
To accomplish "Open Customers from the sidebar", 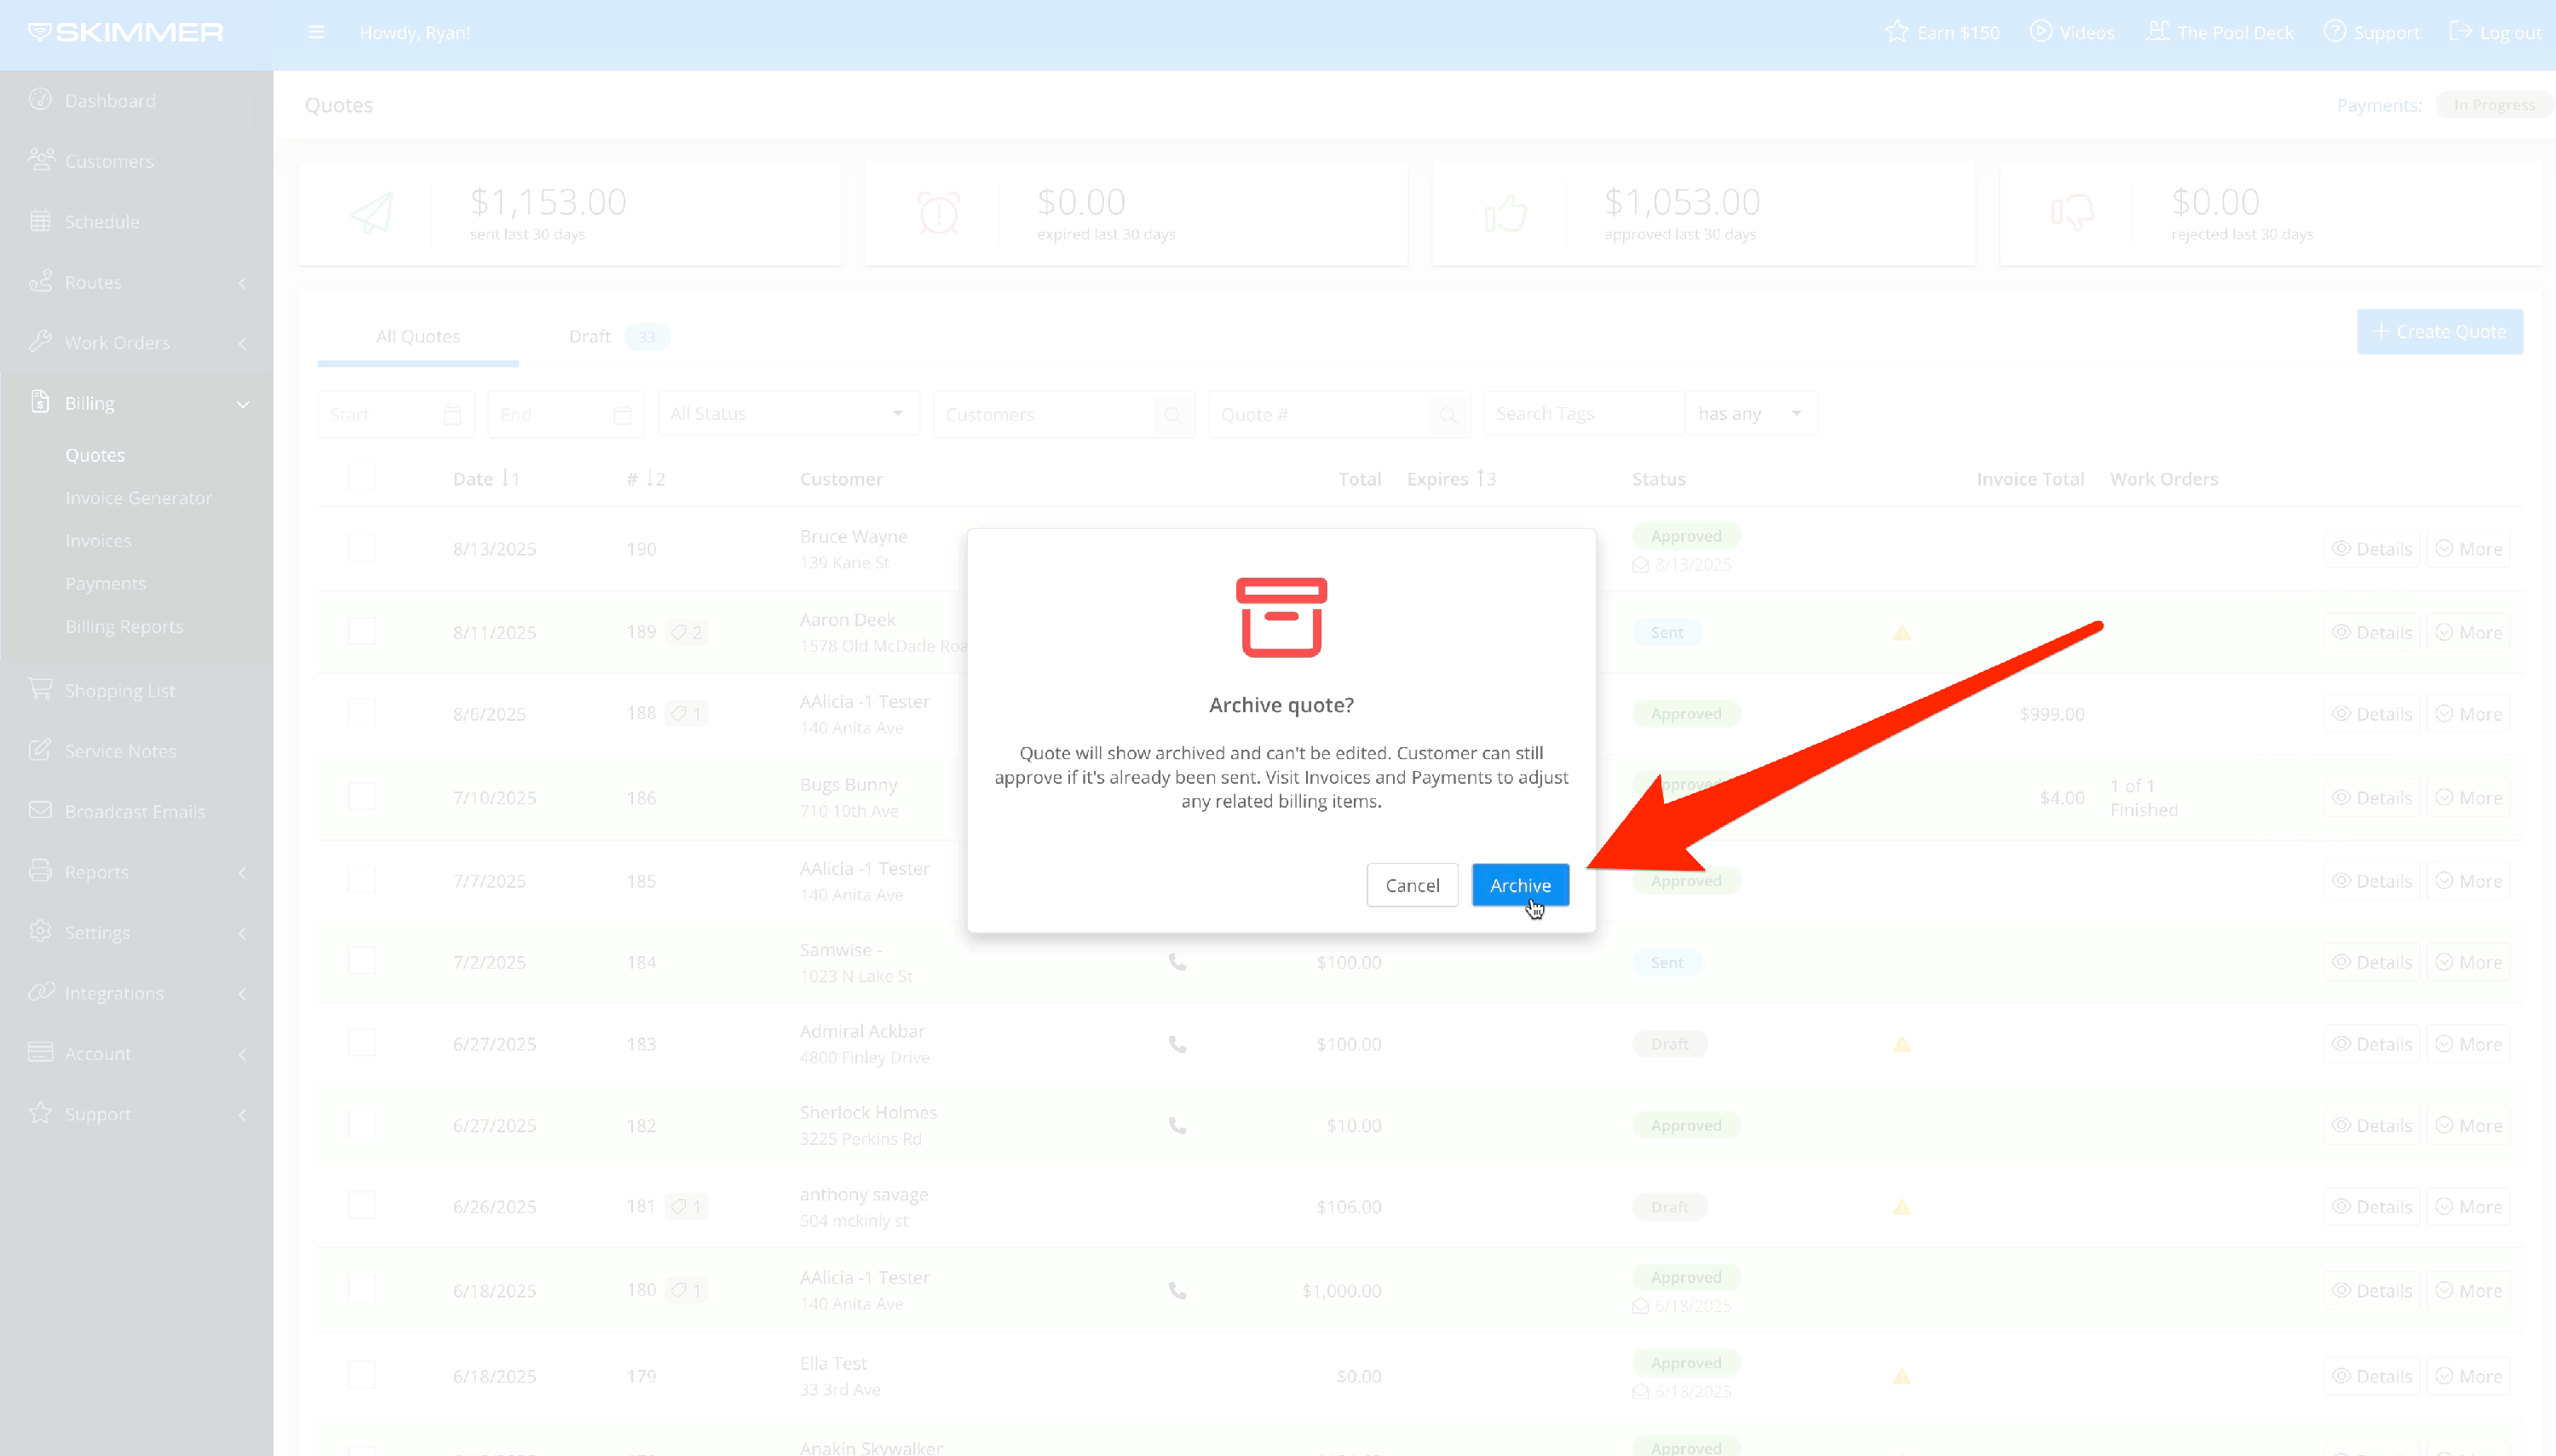I will point(109,161).
